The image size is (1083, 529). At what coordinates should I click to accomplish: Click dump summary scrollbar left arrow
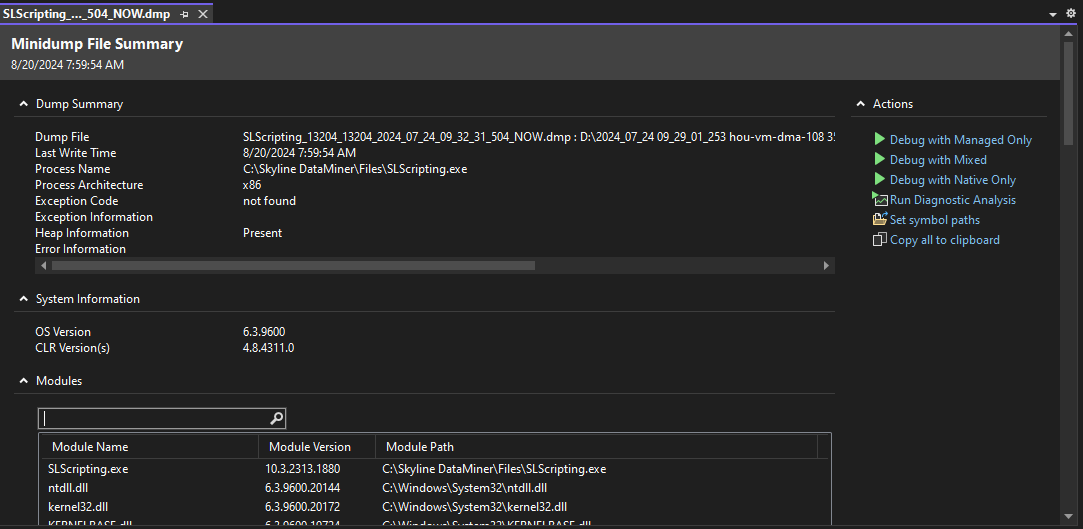click(44, 266)
